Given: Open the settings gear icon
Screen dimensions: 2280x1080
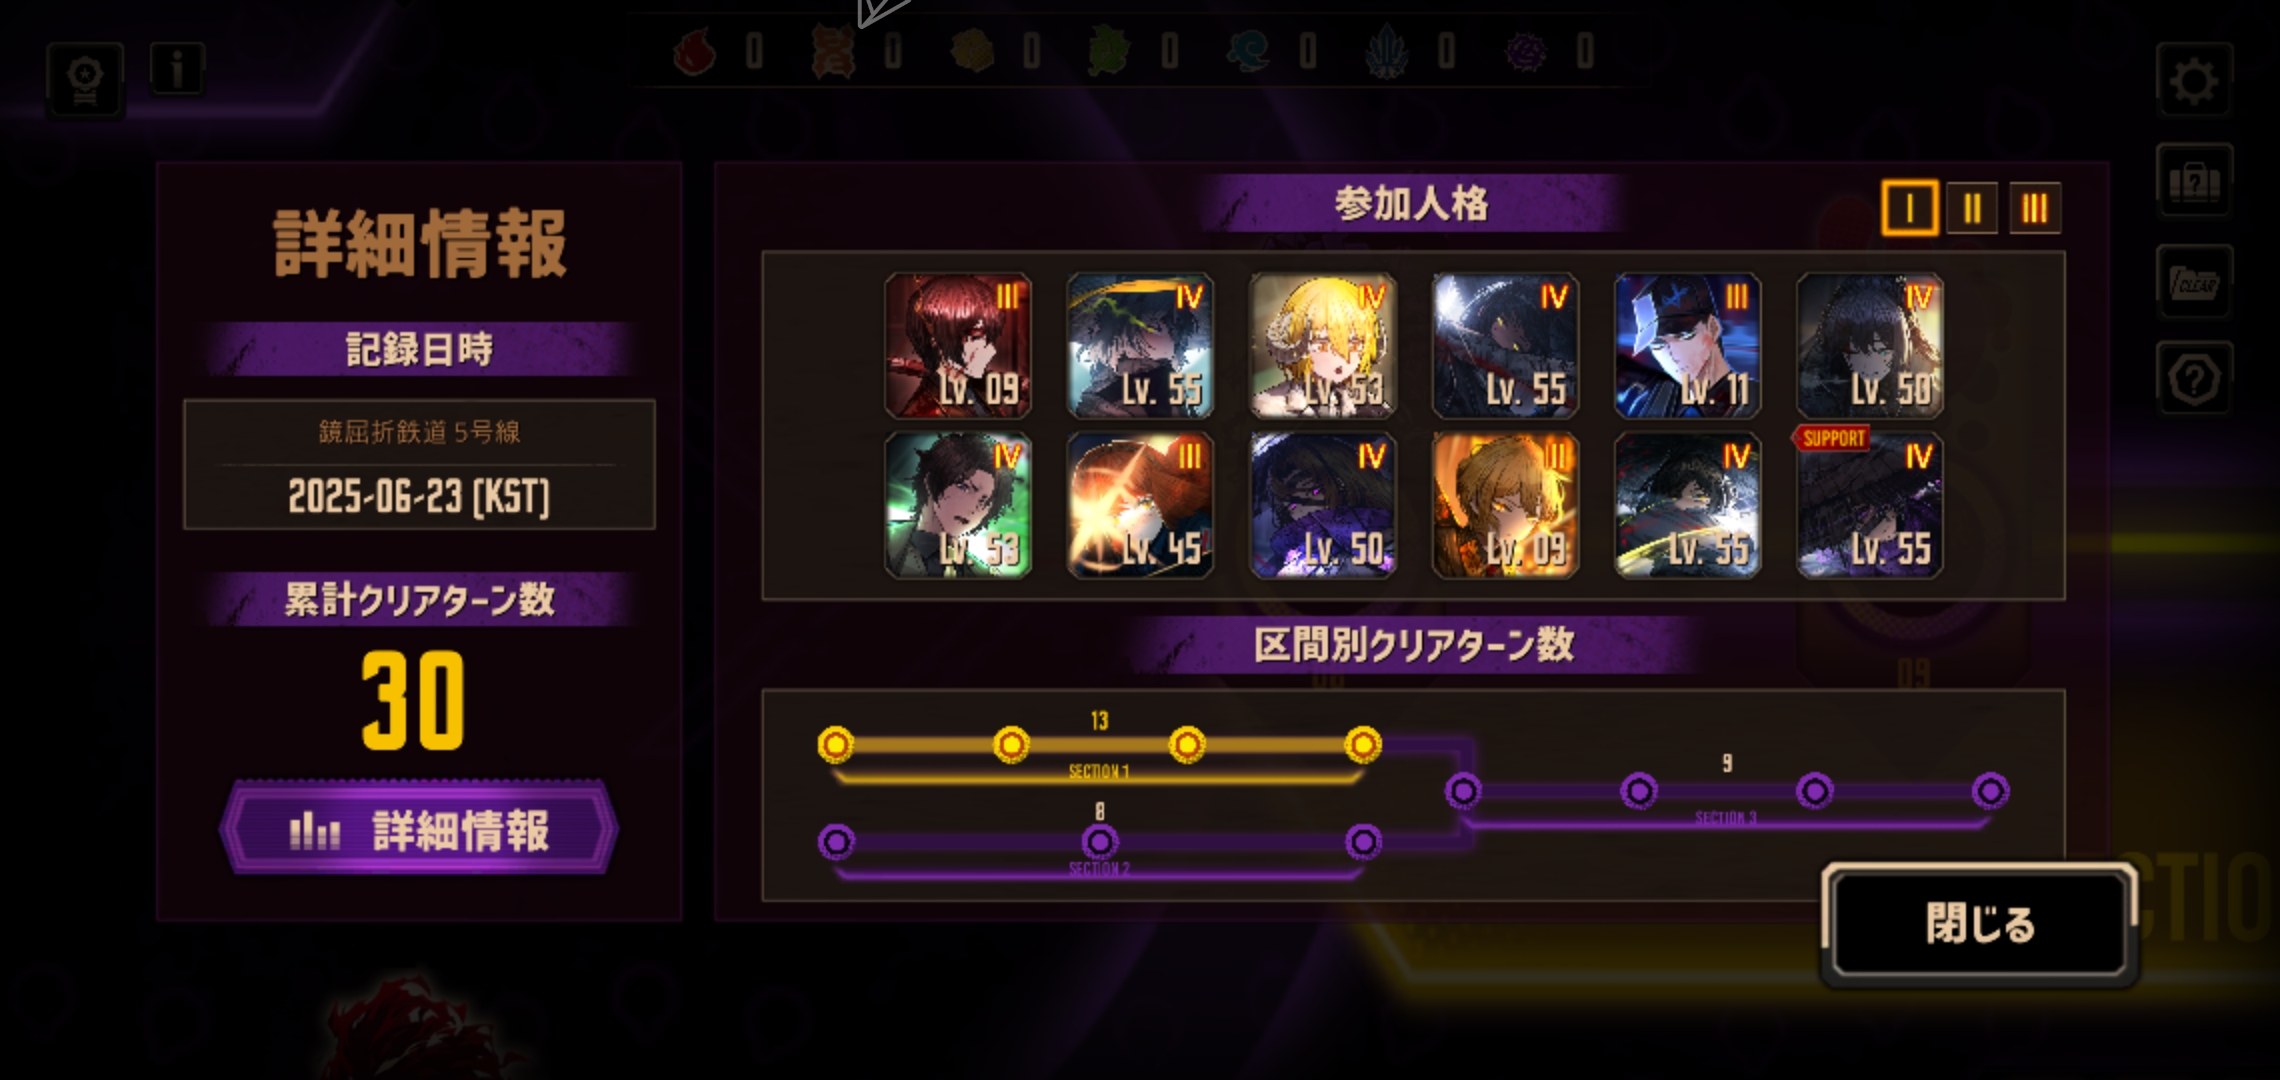Looking at the screenshot, I should 2194,82.
